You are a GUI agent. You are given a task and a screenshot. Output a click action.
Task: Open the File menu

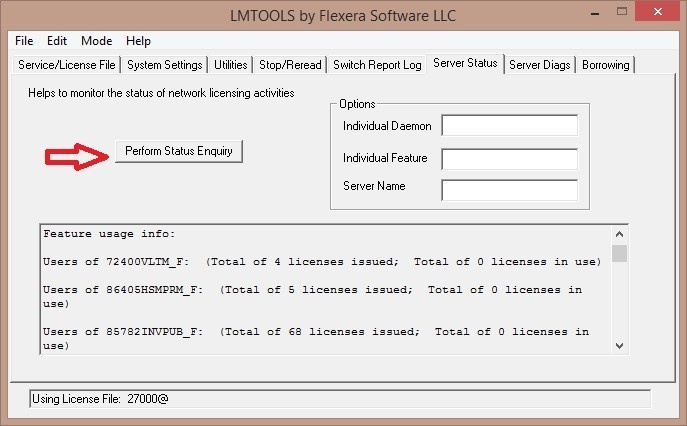[24, 41]
